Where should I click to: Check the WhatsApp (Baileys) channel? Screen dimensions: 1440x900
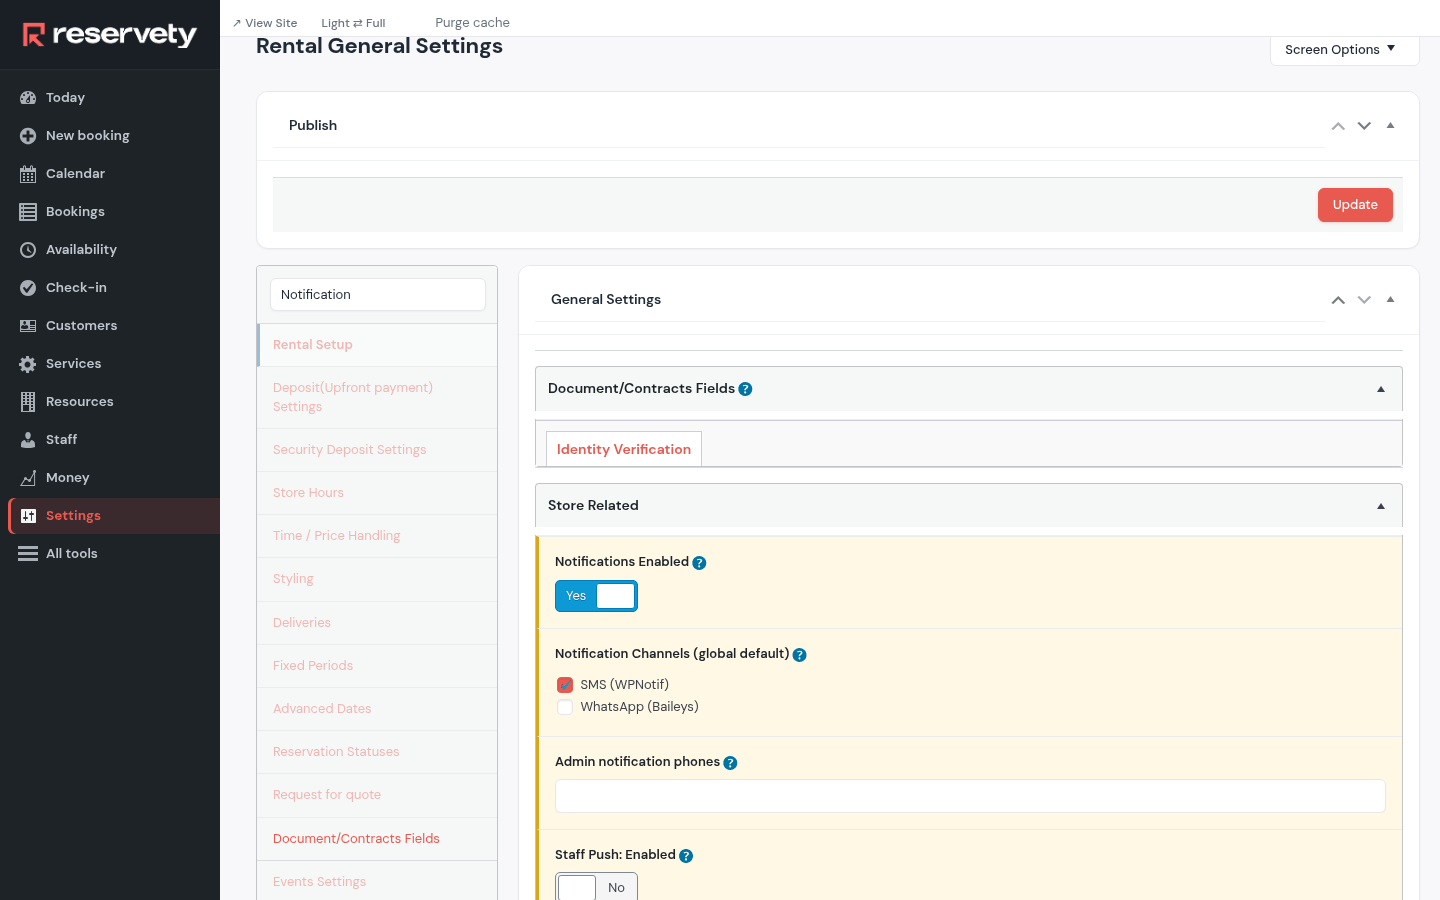pos(565,707)
